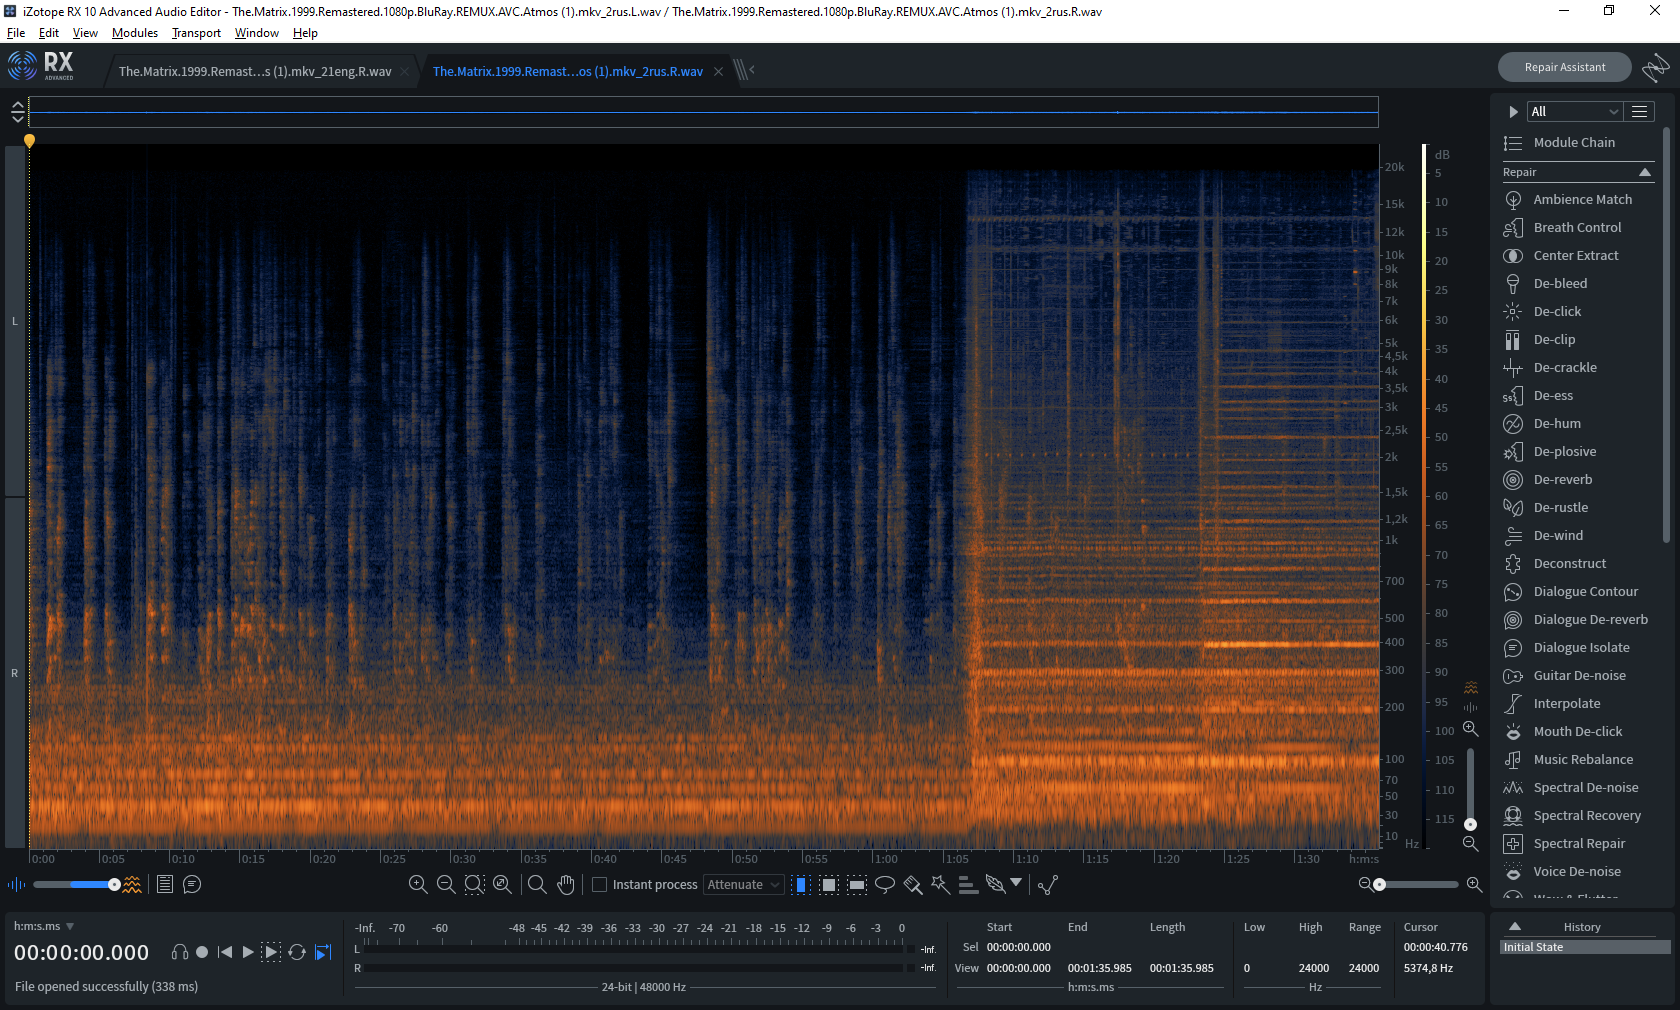Screen dimensions: 1680x1010
Task: Open the Music Rebalance module
Action: [x=1583, y=760]
